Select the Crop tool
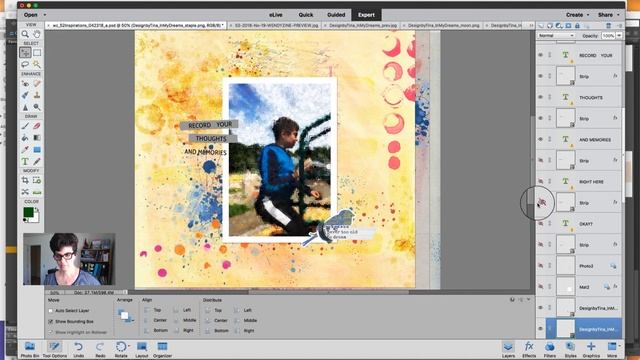The width and height of the screenshot is (640, 360). pos(25,180)
